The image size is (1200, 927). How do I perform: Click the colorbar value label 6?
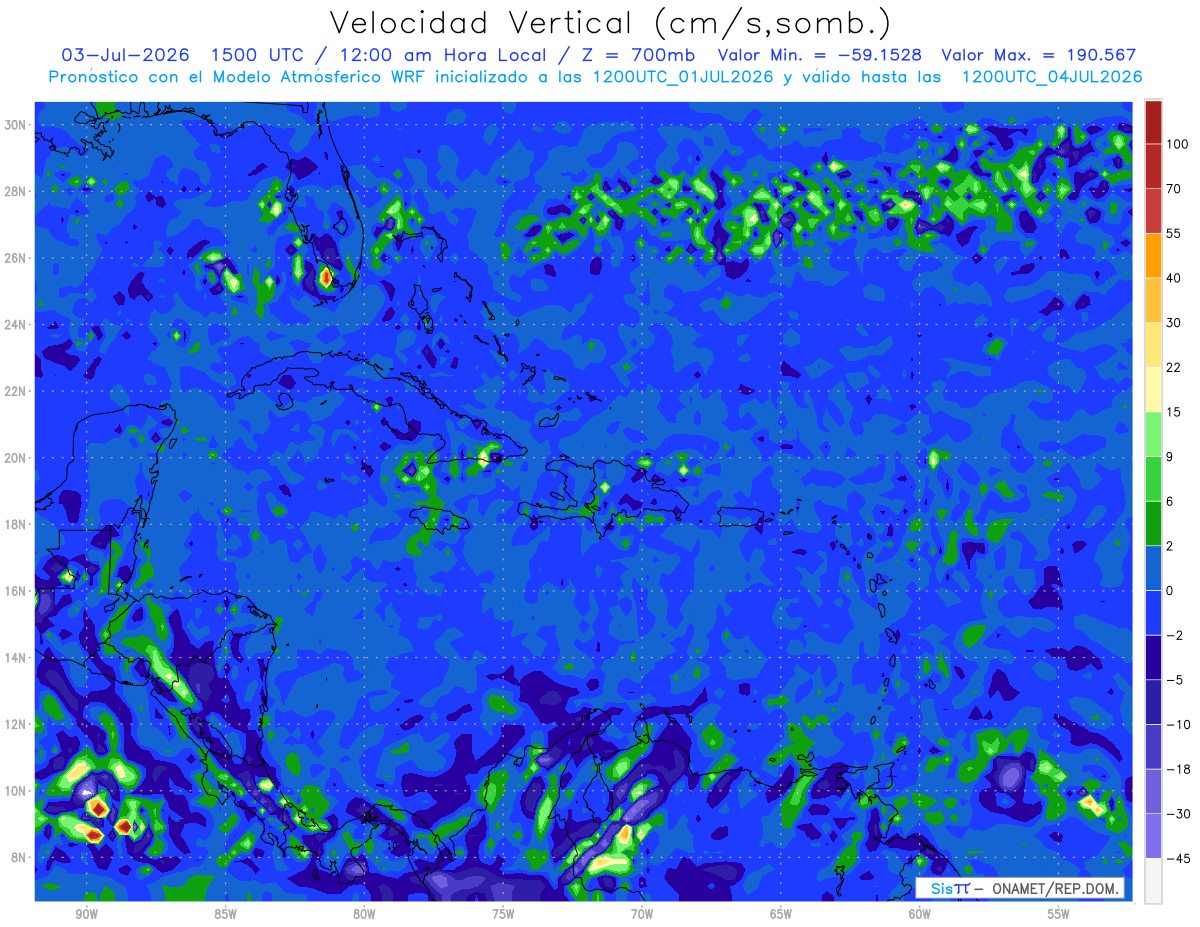coord(1170,500)
